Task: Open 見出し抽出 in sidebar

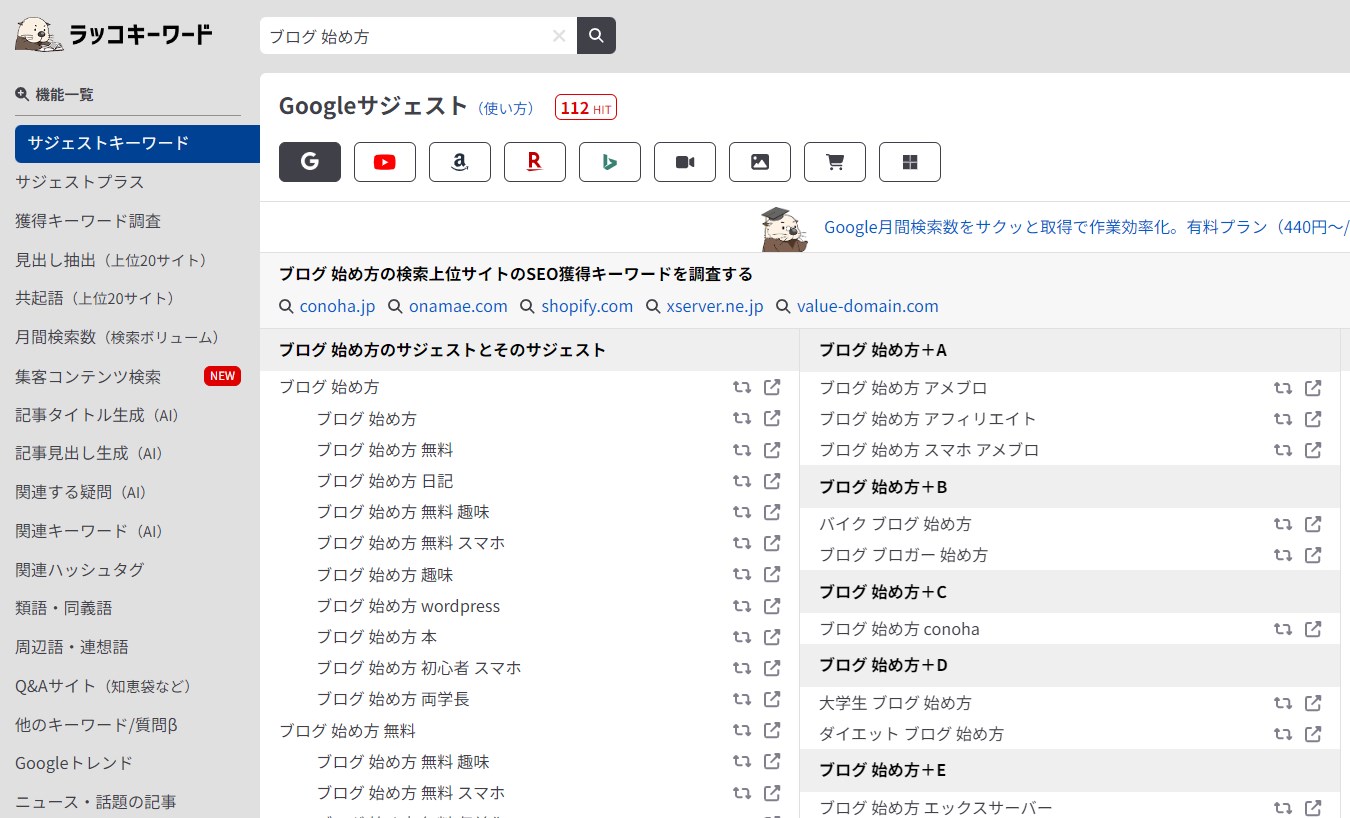Action: click(x=112, y=260)
